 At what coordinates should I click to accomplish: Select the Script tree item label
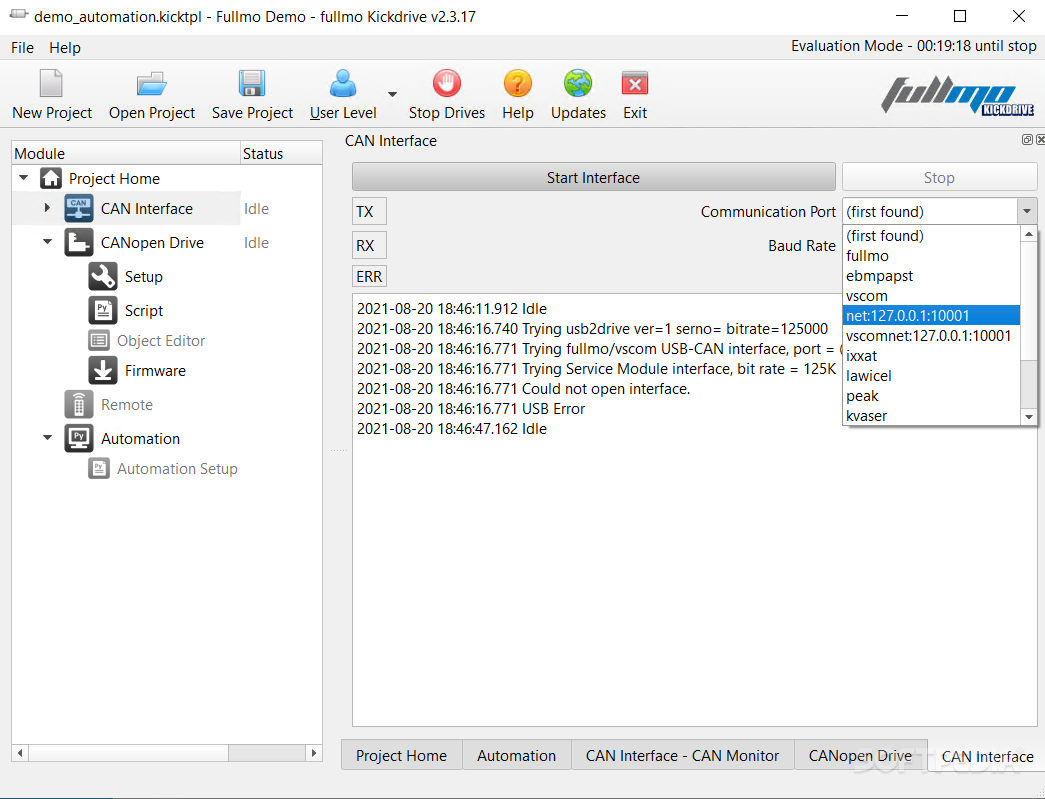click(x=143, y=311)
